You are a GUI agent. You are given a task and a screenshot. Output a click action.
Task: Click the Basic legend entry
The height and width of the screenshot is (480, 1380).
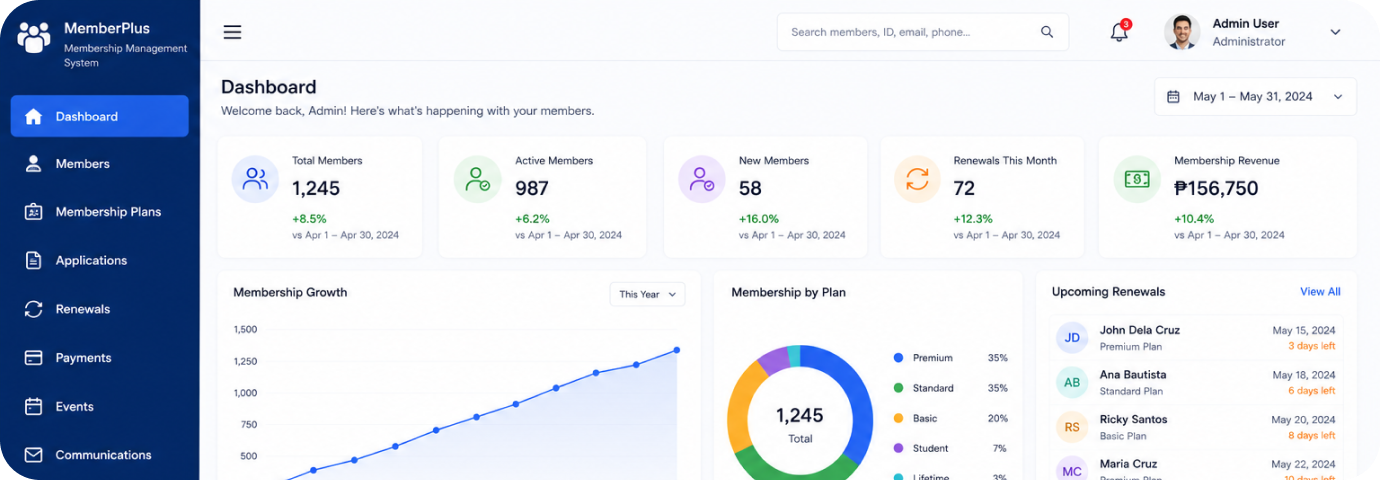pyautogui.click(x=950, y=418)
